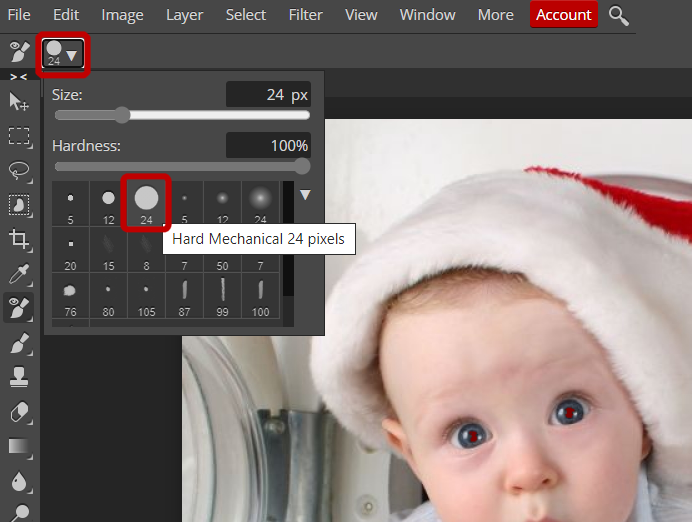
Task: Choose the soft round 12 brush preset
Action: (222, 204)
